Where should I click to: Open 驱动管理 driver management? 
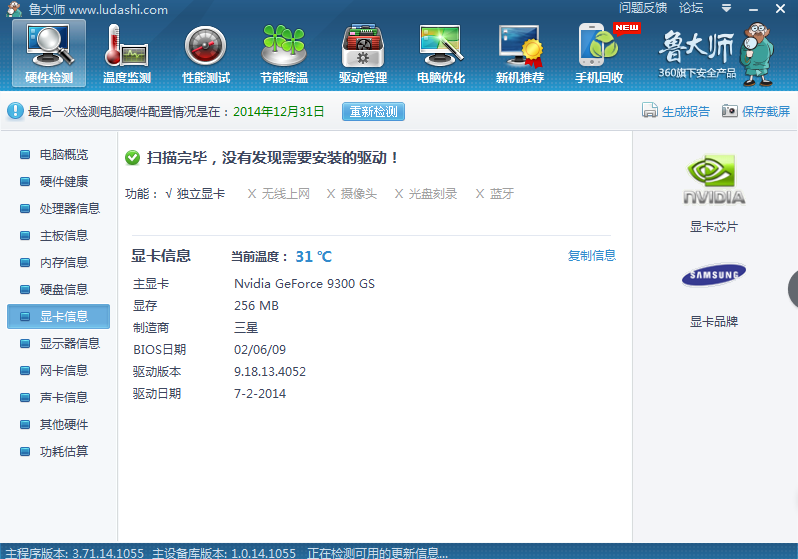(x=363, y=53)
